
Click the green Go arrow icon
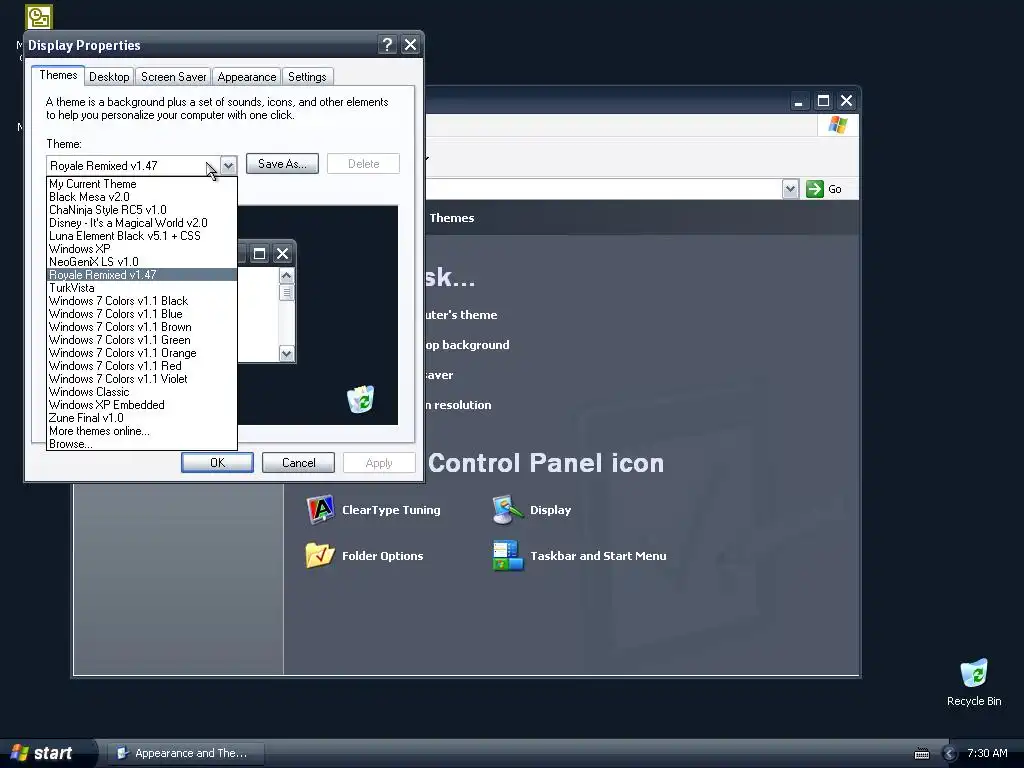tap(814, 189)
